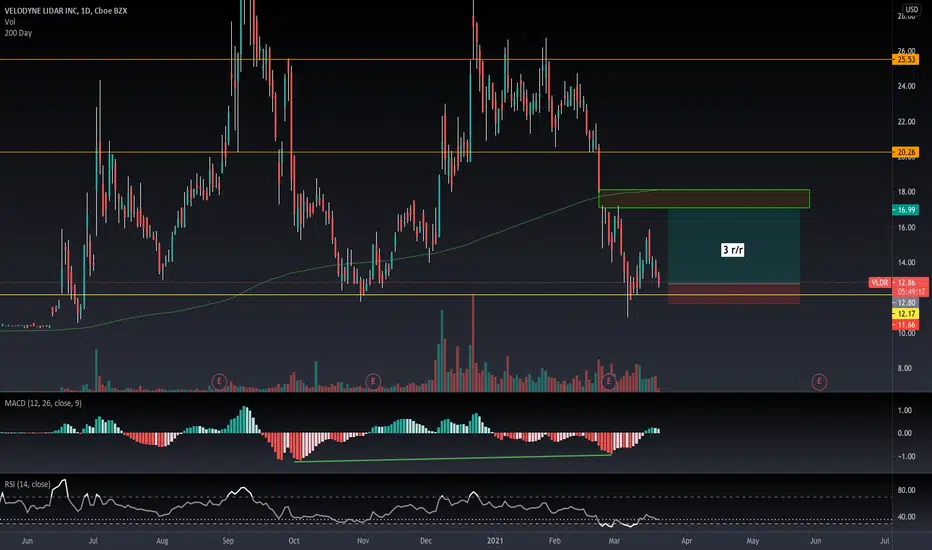The height and width of the screenshot is (550, 932).
Task: Click the Mar label on time axis
Action: coord(615,540)
